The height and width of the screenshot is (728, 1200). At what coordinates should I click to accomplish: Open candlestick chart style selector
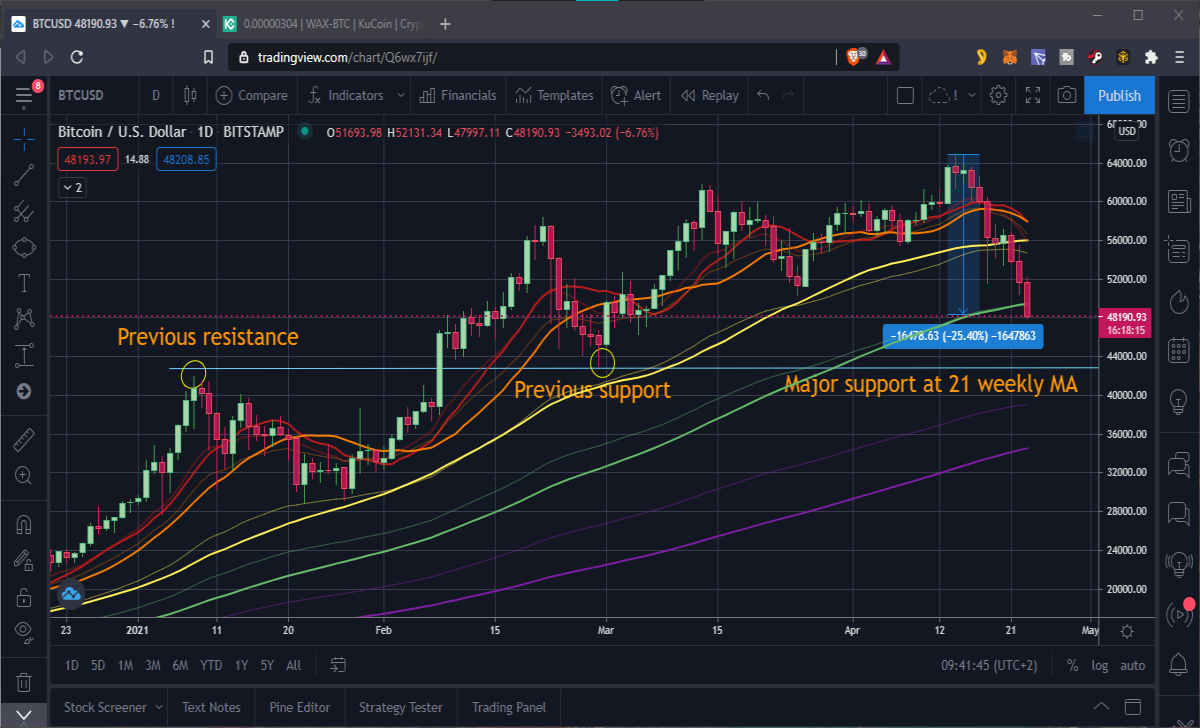tap(190, 96)
